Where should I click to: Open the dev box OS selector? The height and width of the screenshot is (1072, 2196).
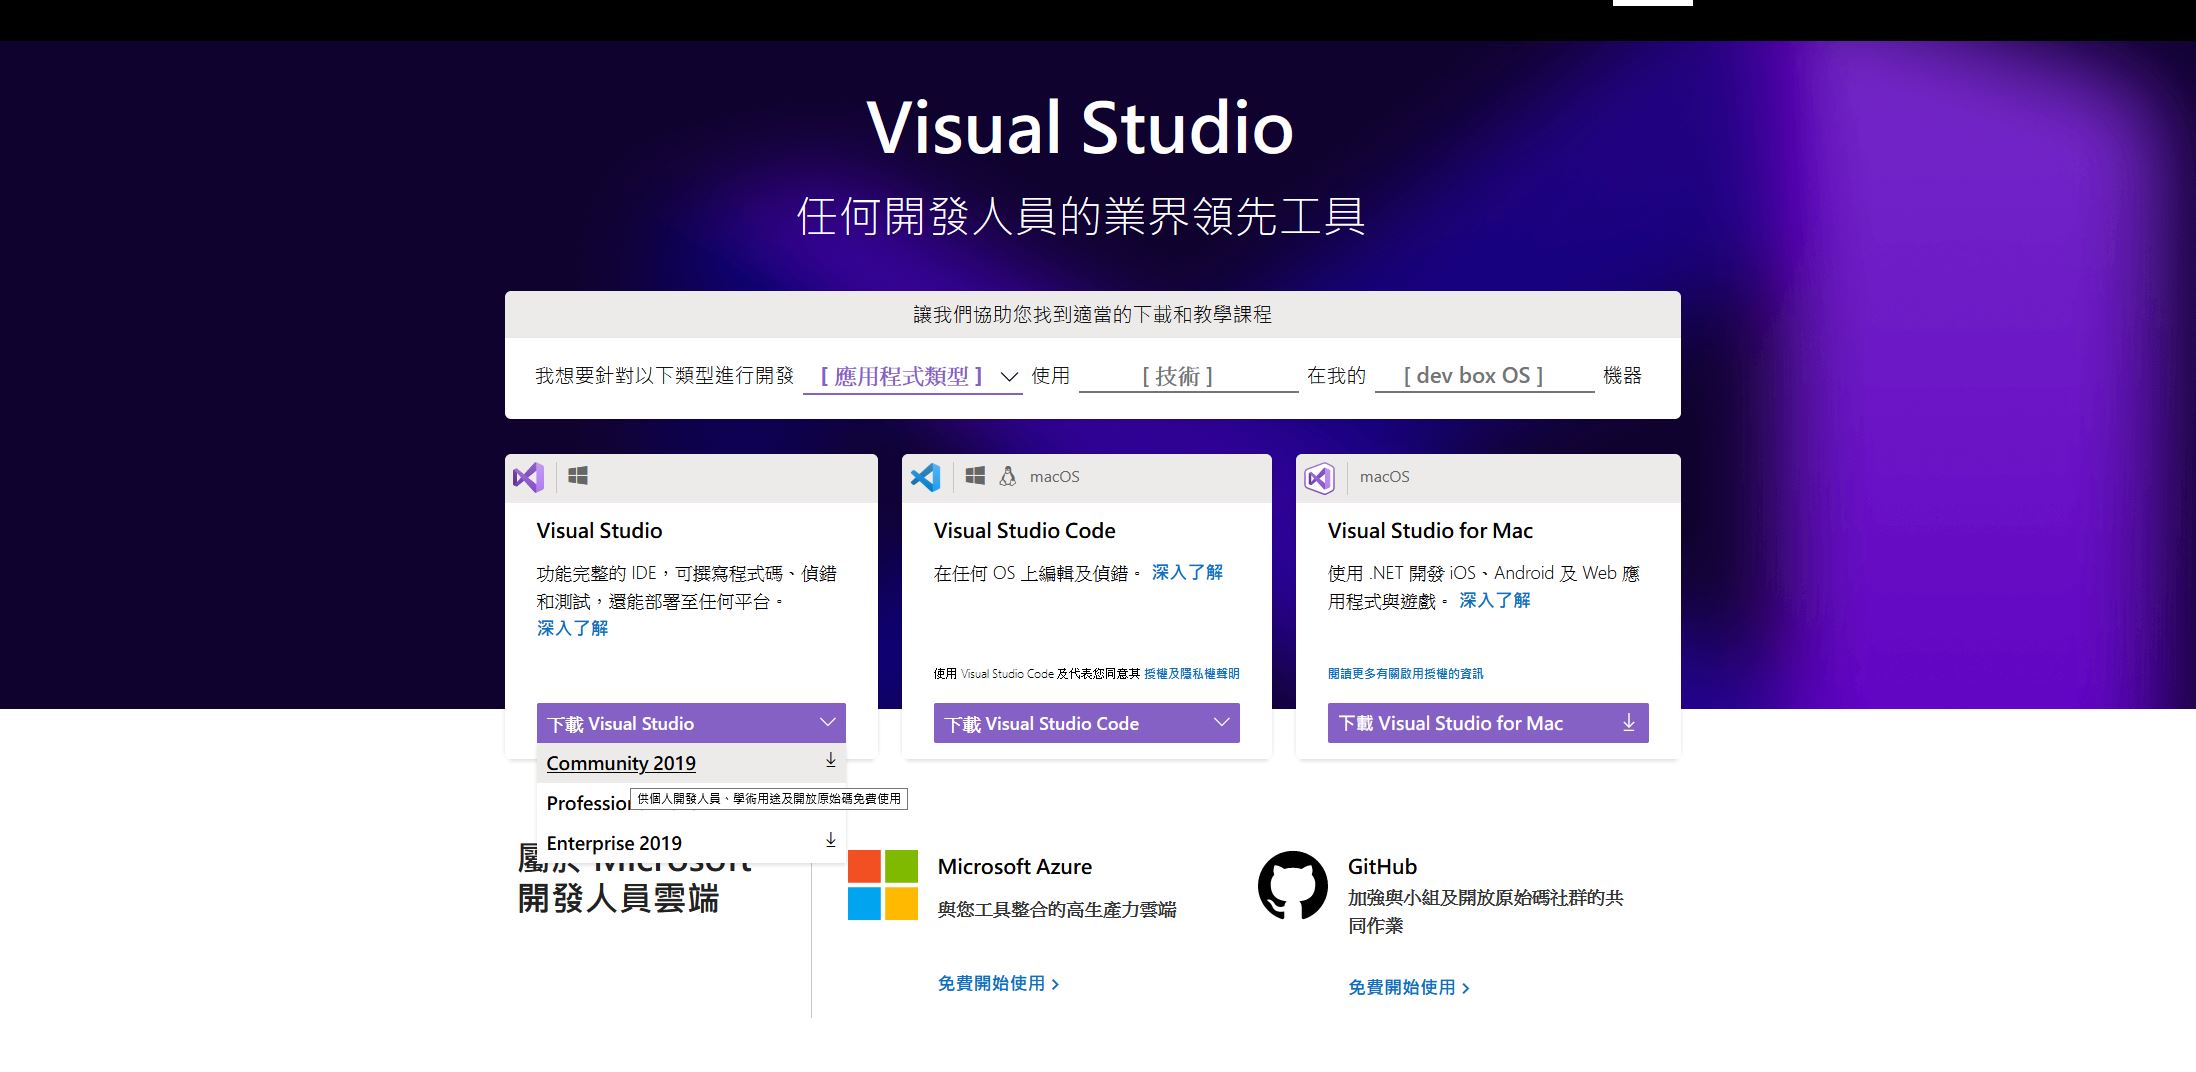pos(1484,376)
